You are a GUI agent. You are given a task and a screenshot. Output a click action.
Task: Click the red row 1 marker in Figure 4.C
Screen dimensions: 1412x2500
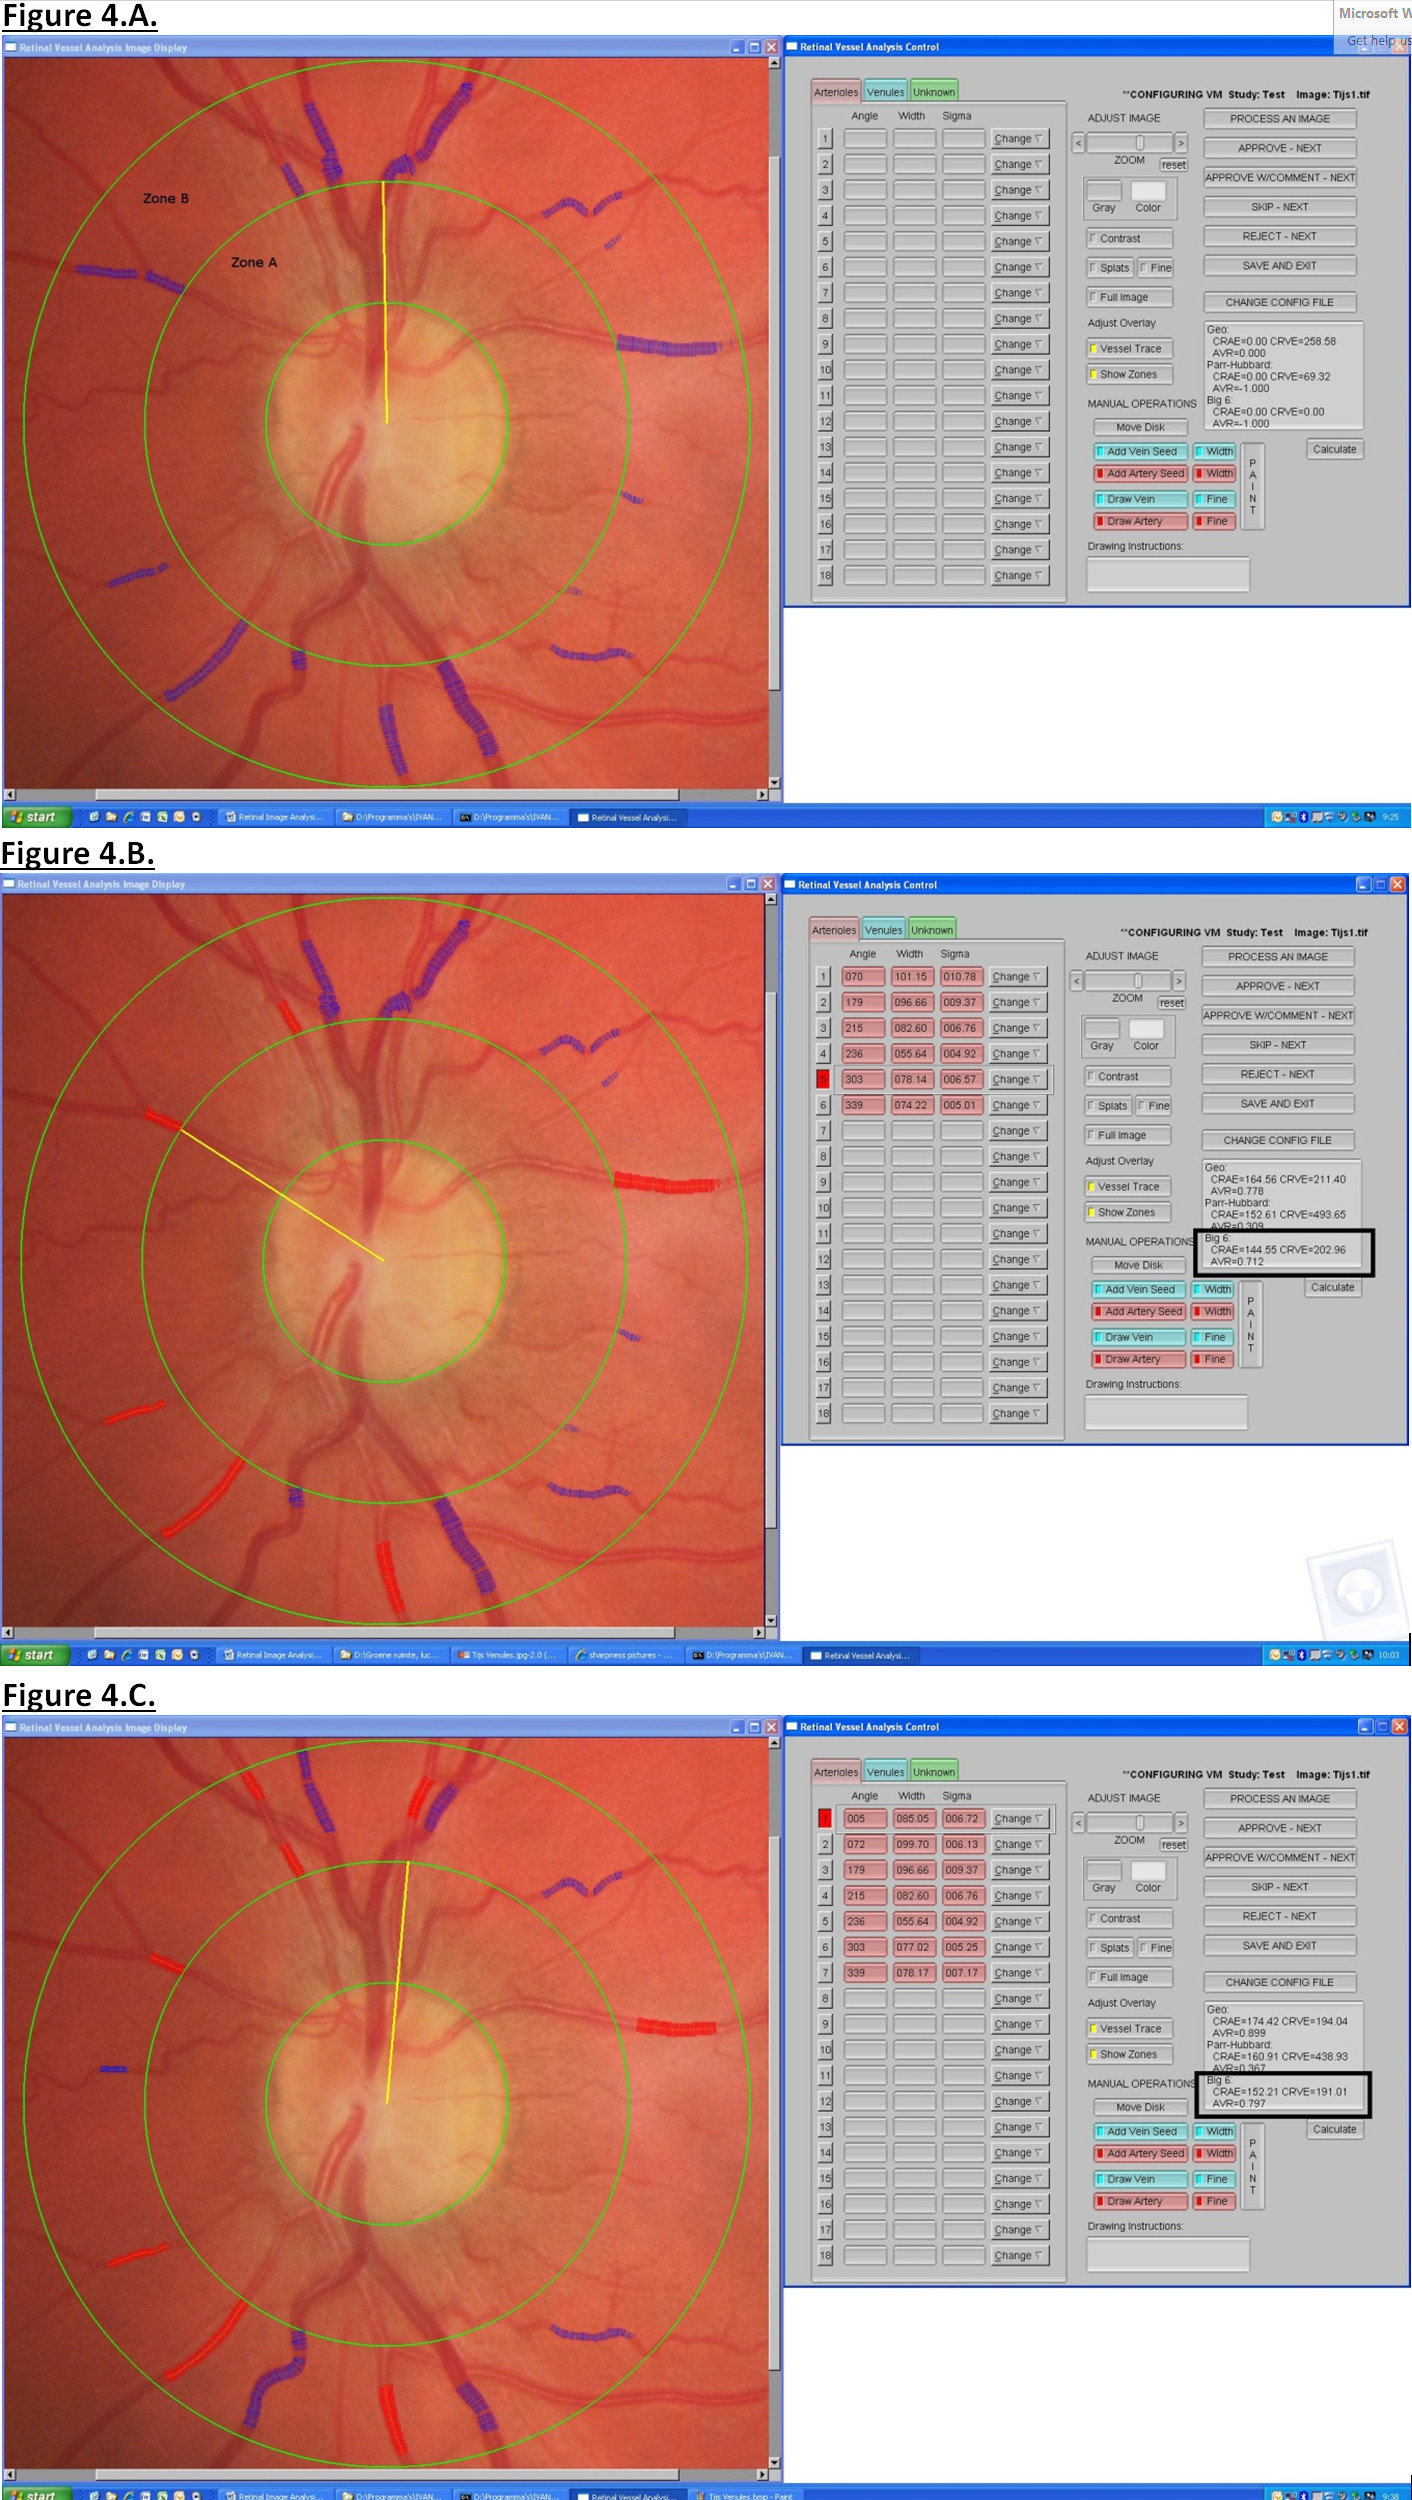tap(825, 1819)
